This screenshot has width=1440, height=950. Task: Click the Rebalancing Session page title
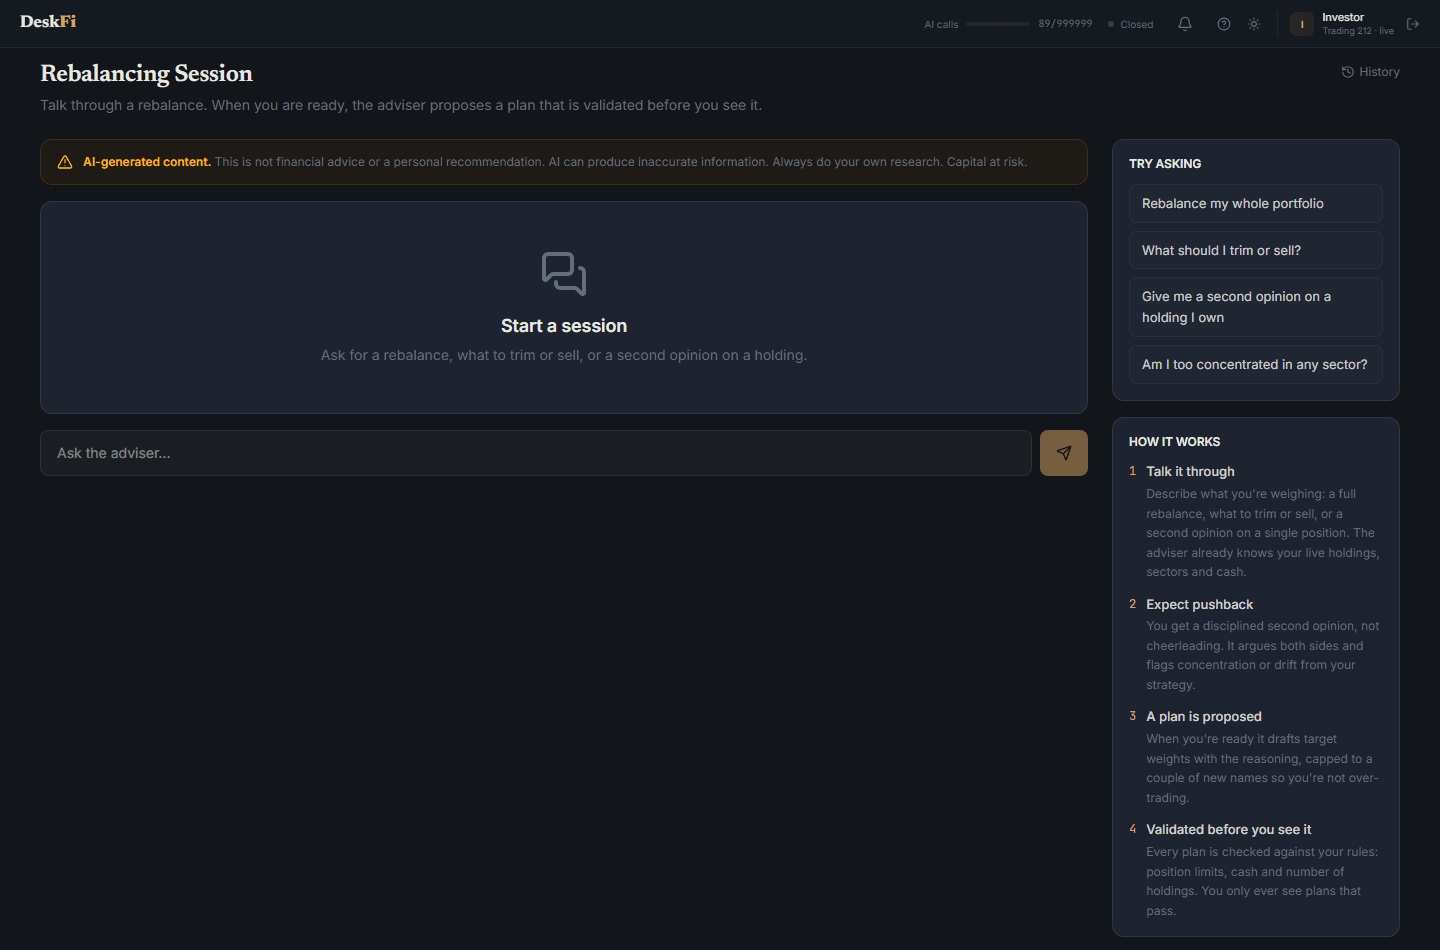(146, 73)
